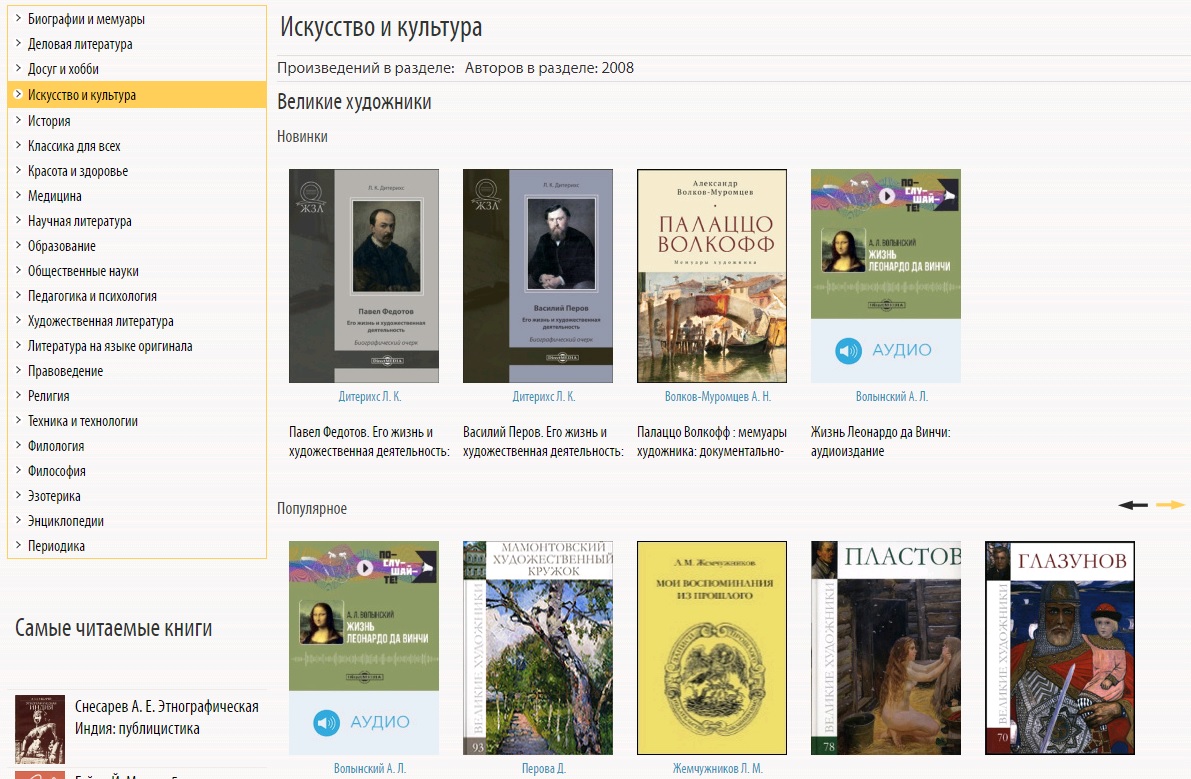Image resolution: width=1191 pixels, height=779 pixels.
Task: Go to the Досуг и хобби category
Action: (63, 69)
